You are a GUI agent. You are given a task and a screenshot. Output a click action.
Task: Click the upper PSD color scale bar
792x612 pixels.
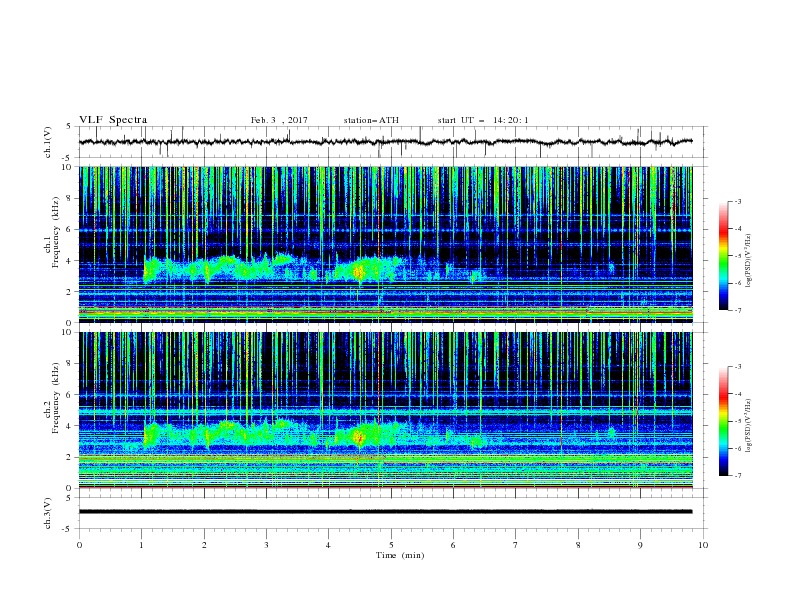(724, 255)
